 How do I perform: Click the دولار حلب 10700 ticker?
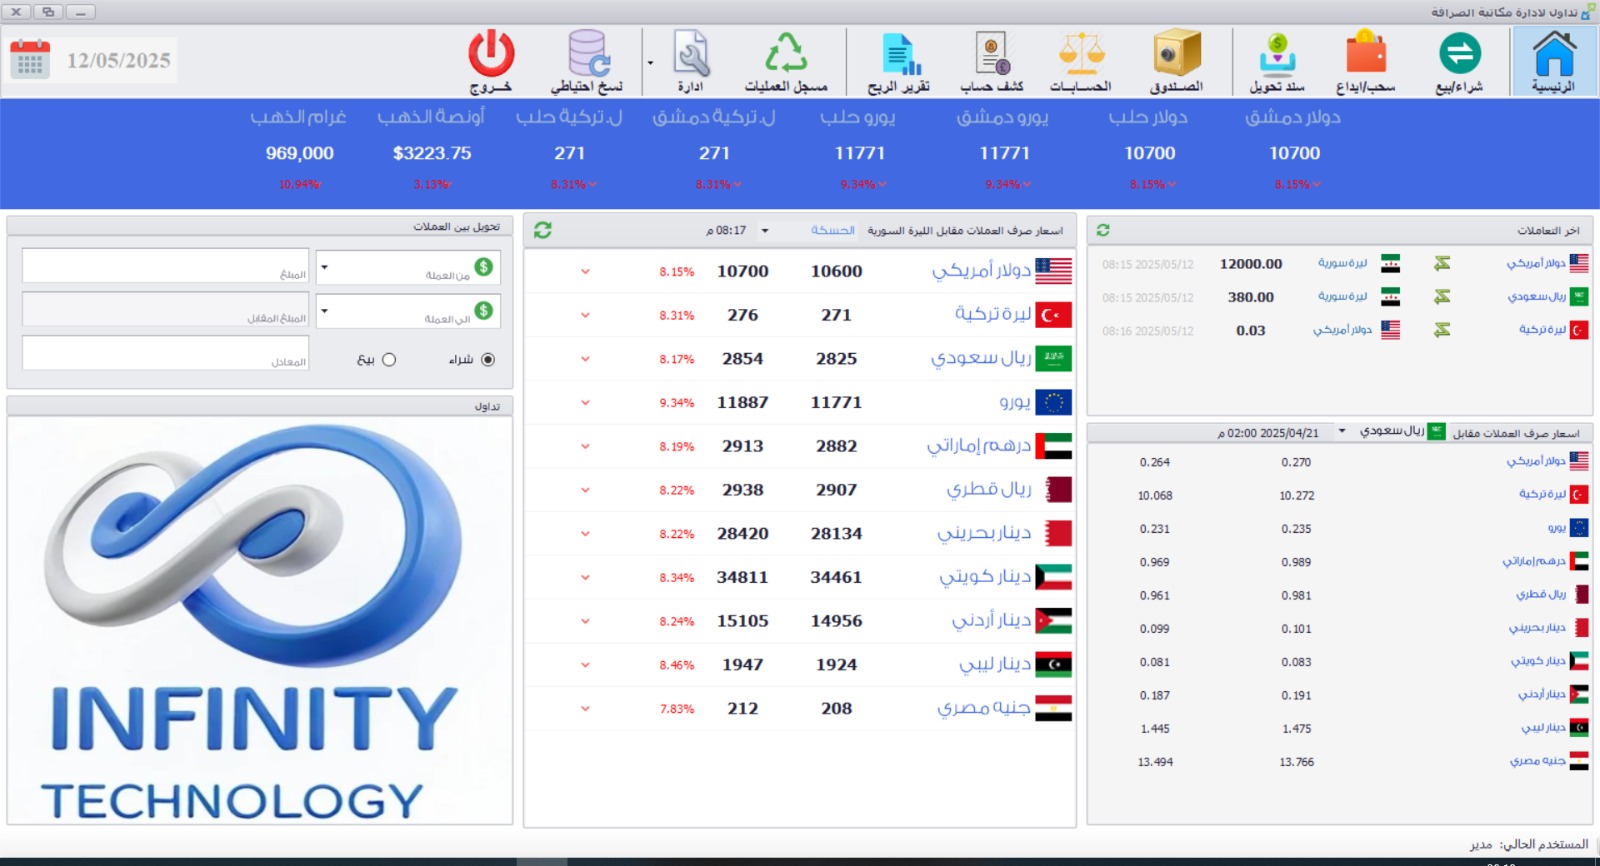coord(1149,148)
